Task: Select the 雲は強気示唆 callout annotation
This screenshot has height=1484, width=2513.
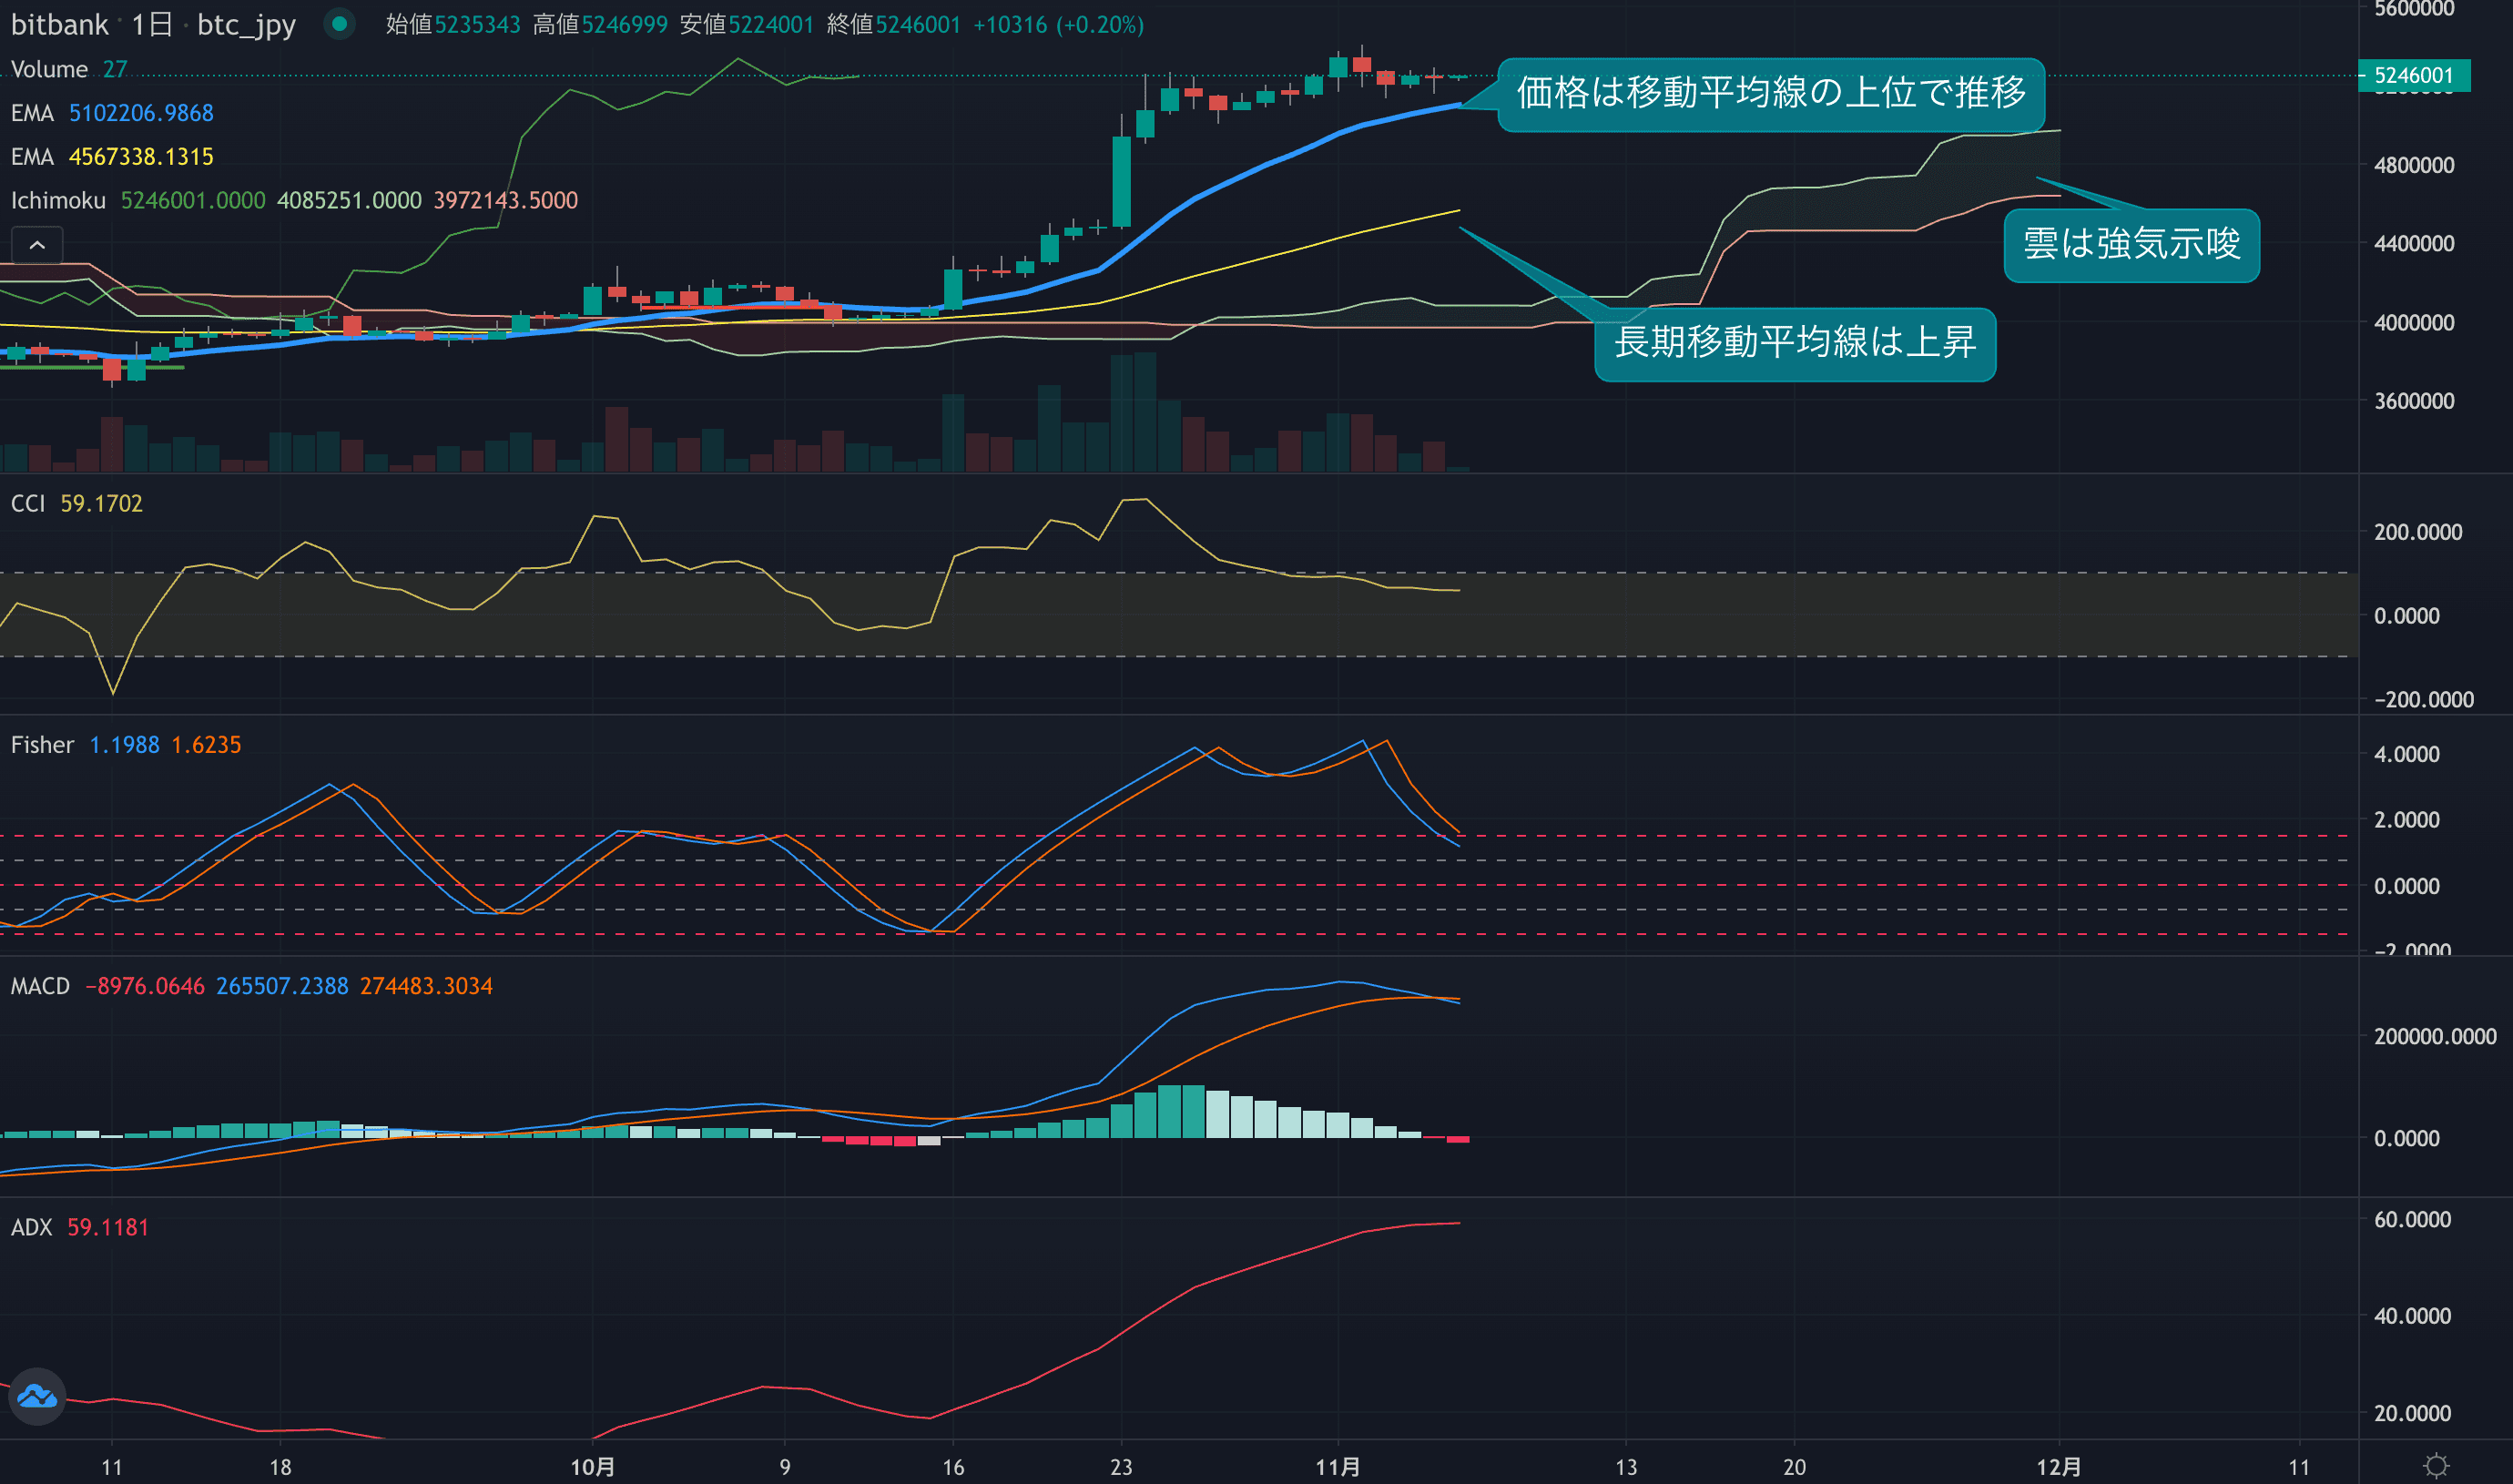Action: [x=2131, y=245]
